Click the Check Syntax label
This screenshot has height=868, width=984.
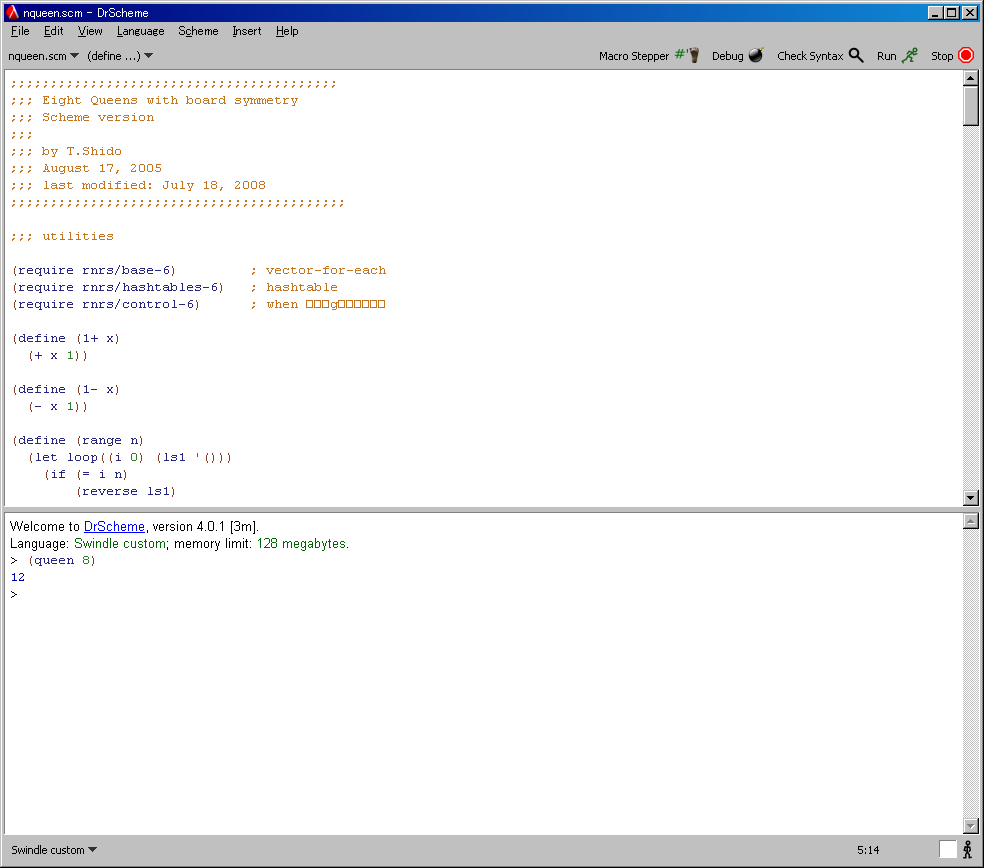pos(810,56)
